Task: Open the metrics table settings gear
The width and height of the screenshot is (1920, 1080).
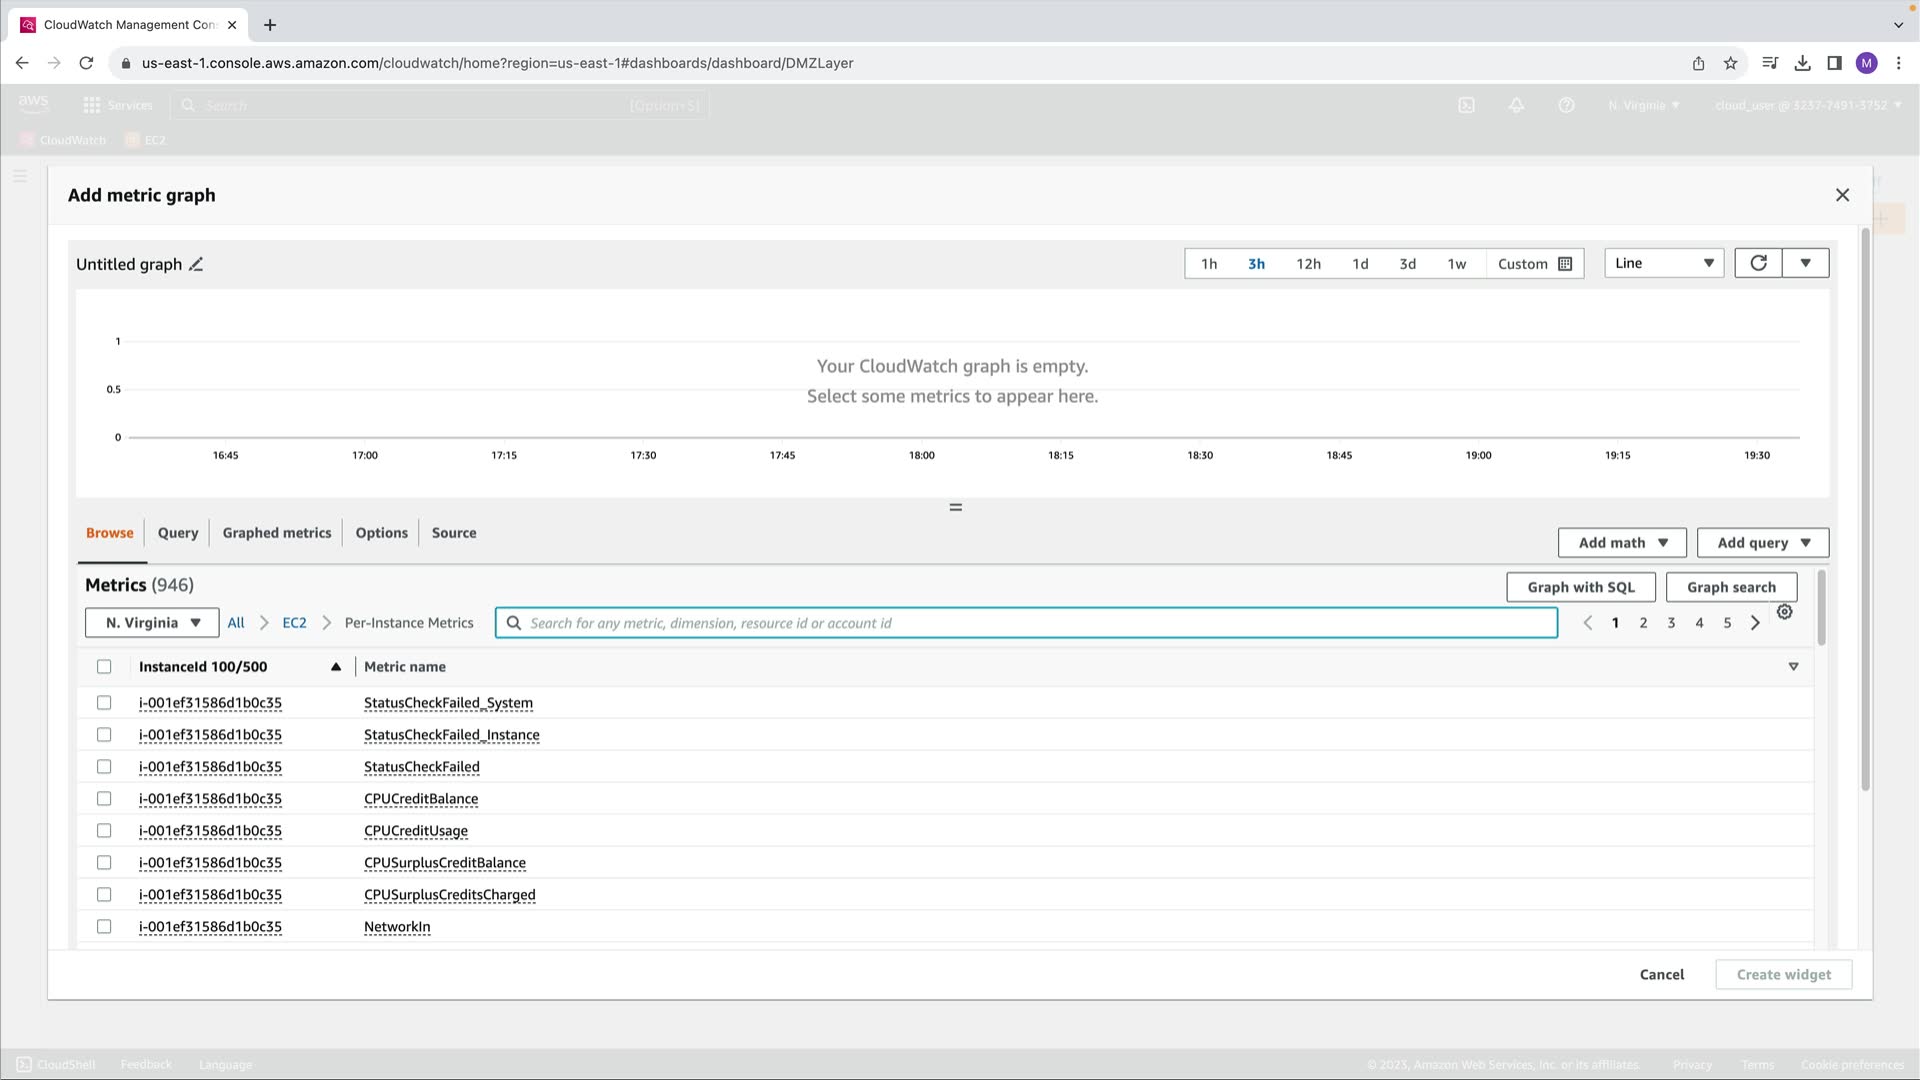Action: [x=1785, y=612]
